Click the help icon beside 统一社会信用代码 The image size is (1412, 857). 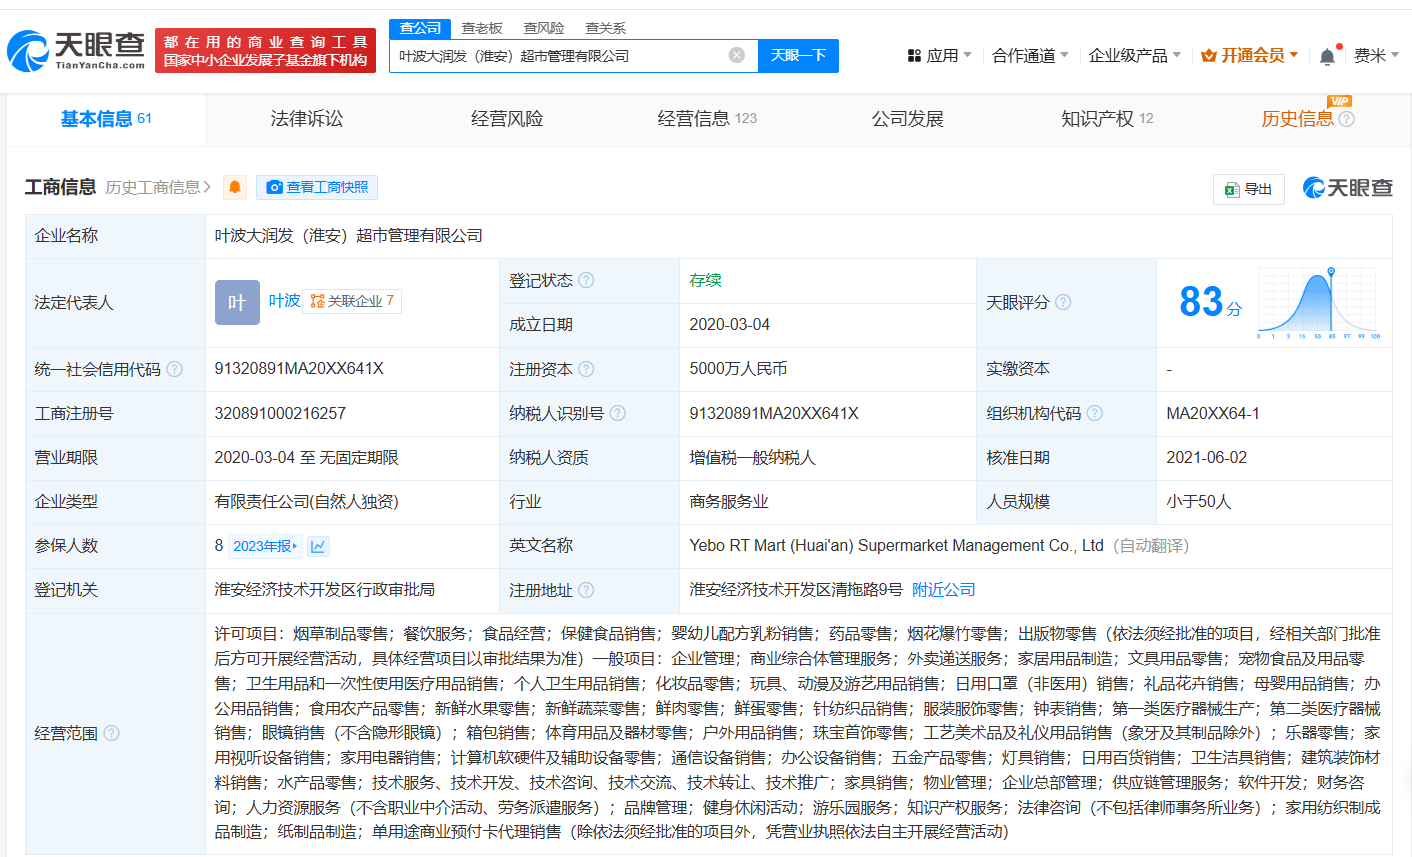coord(175,369)
